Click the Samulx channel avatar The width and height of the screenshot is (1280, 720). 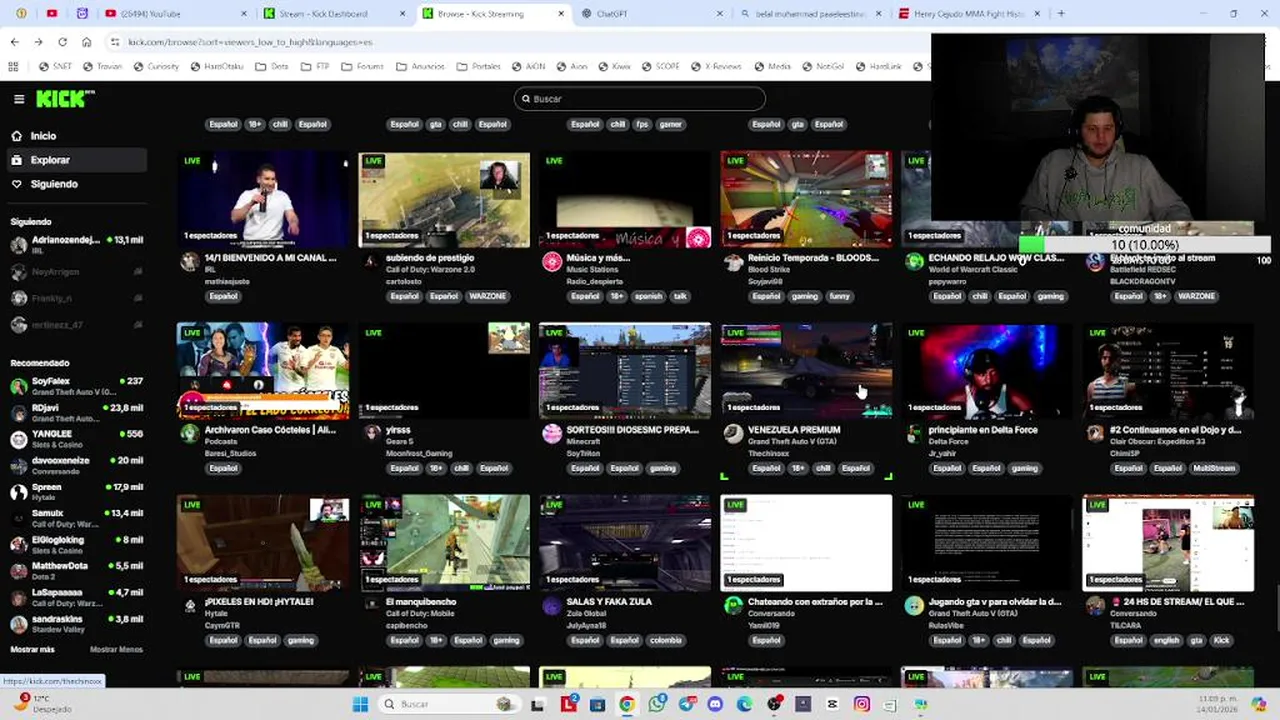[19, 517]
